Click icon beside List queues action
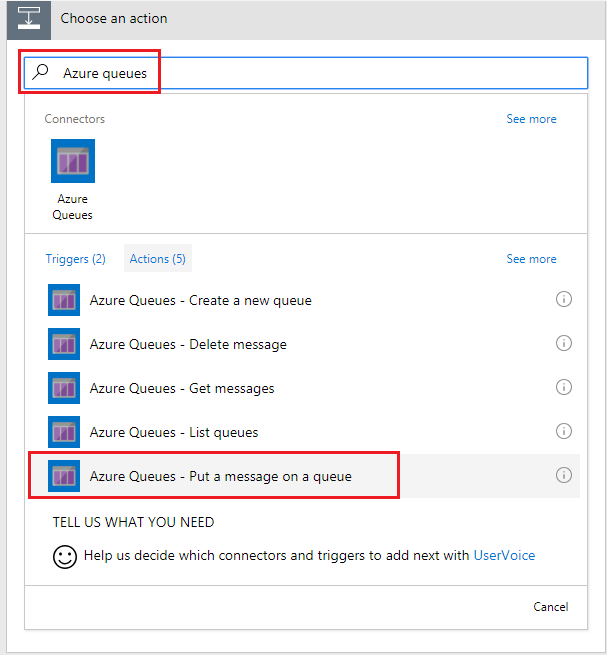The image size is (607, 655). pyautogui.click(x=64, y=432)
